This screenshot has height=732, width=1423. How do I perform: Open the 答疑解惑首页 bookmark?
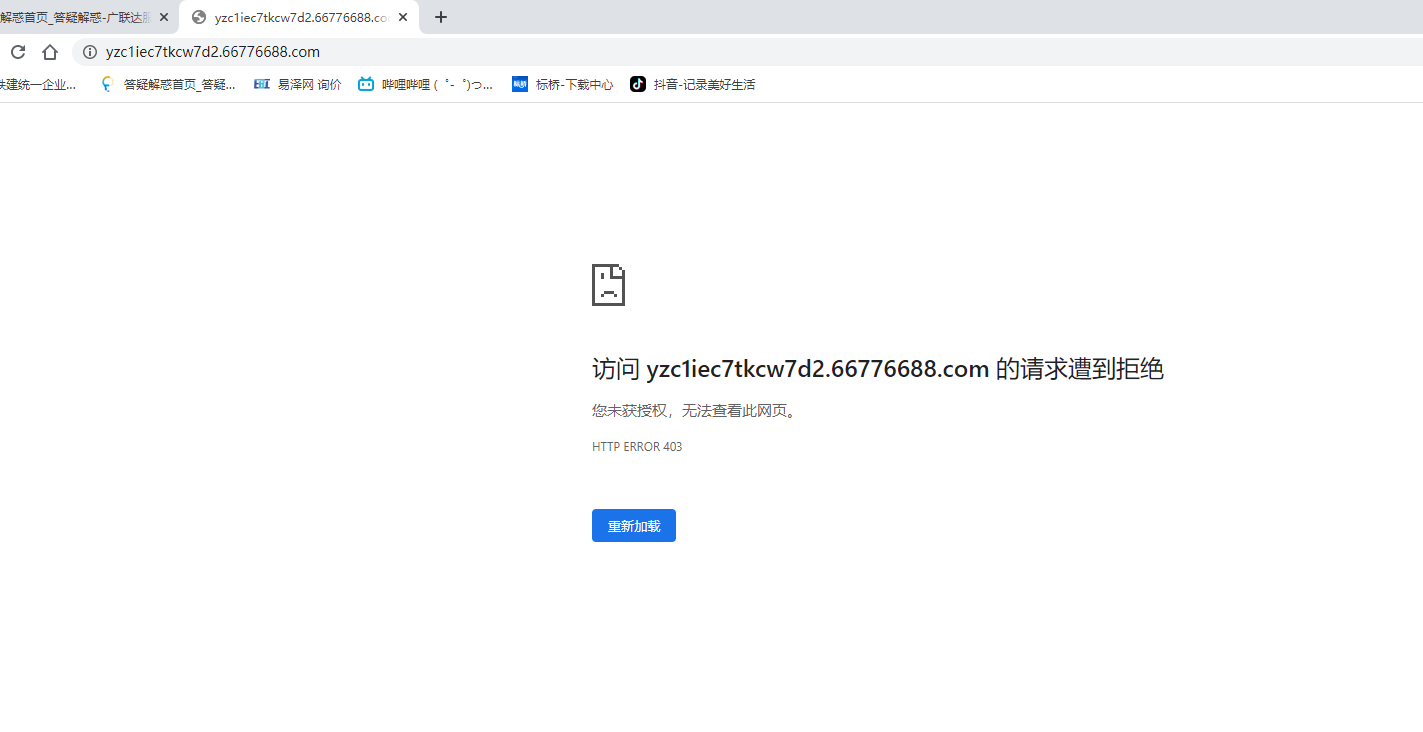[x=169, y=85]
